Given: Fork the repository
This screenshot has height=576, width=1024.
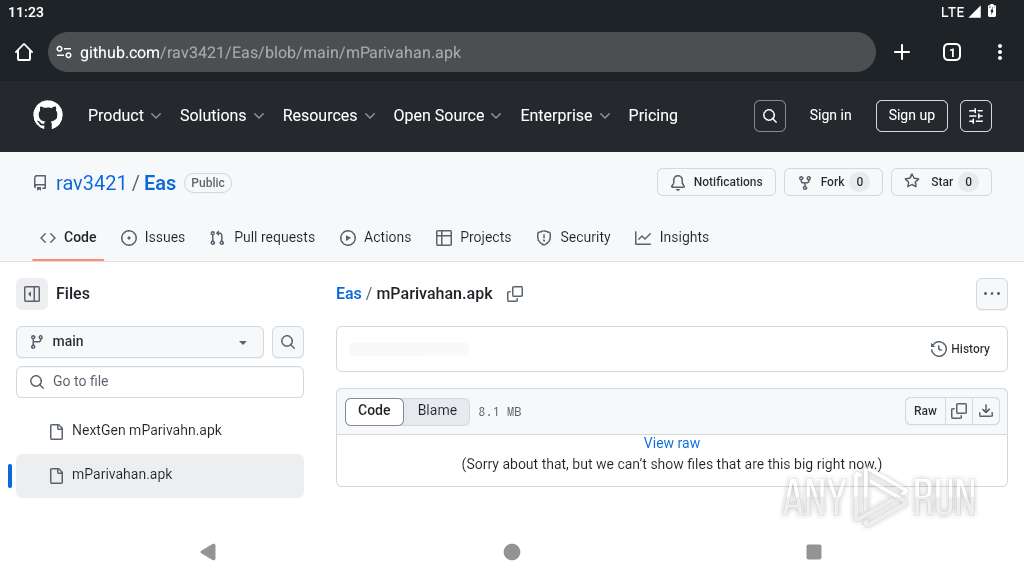Looking at the screenshot, I should (x=833, y=182).
